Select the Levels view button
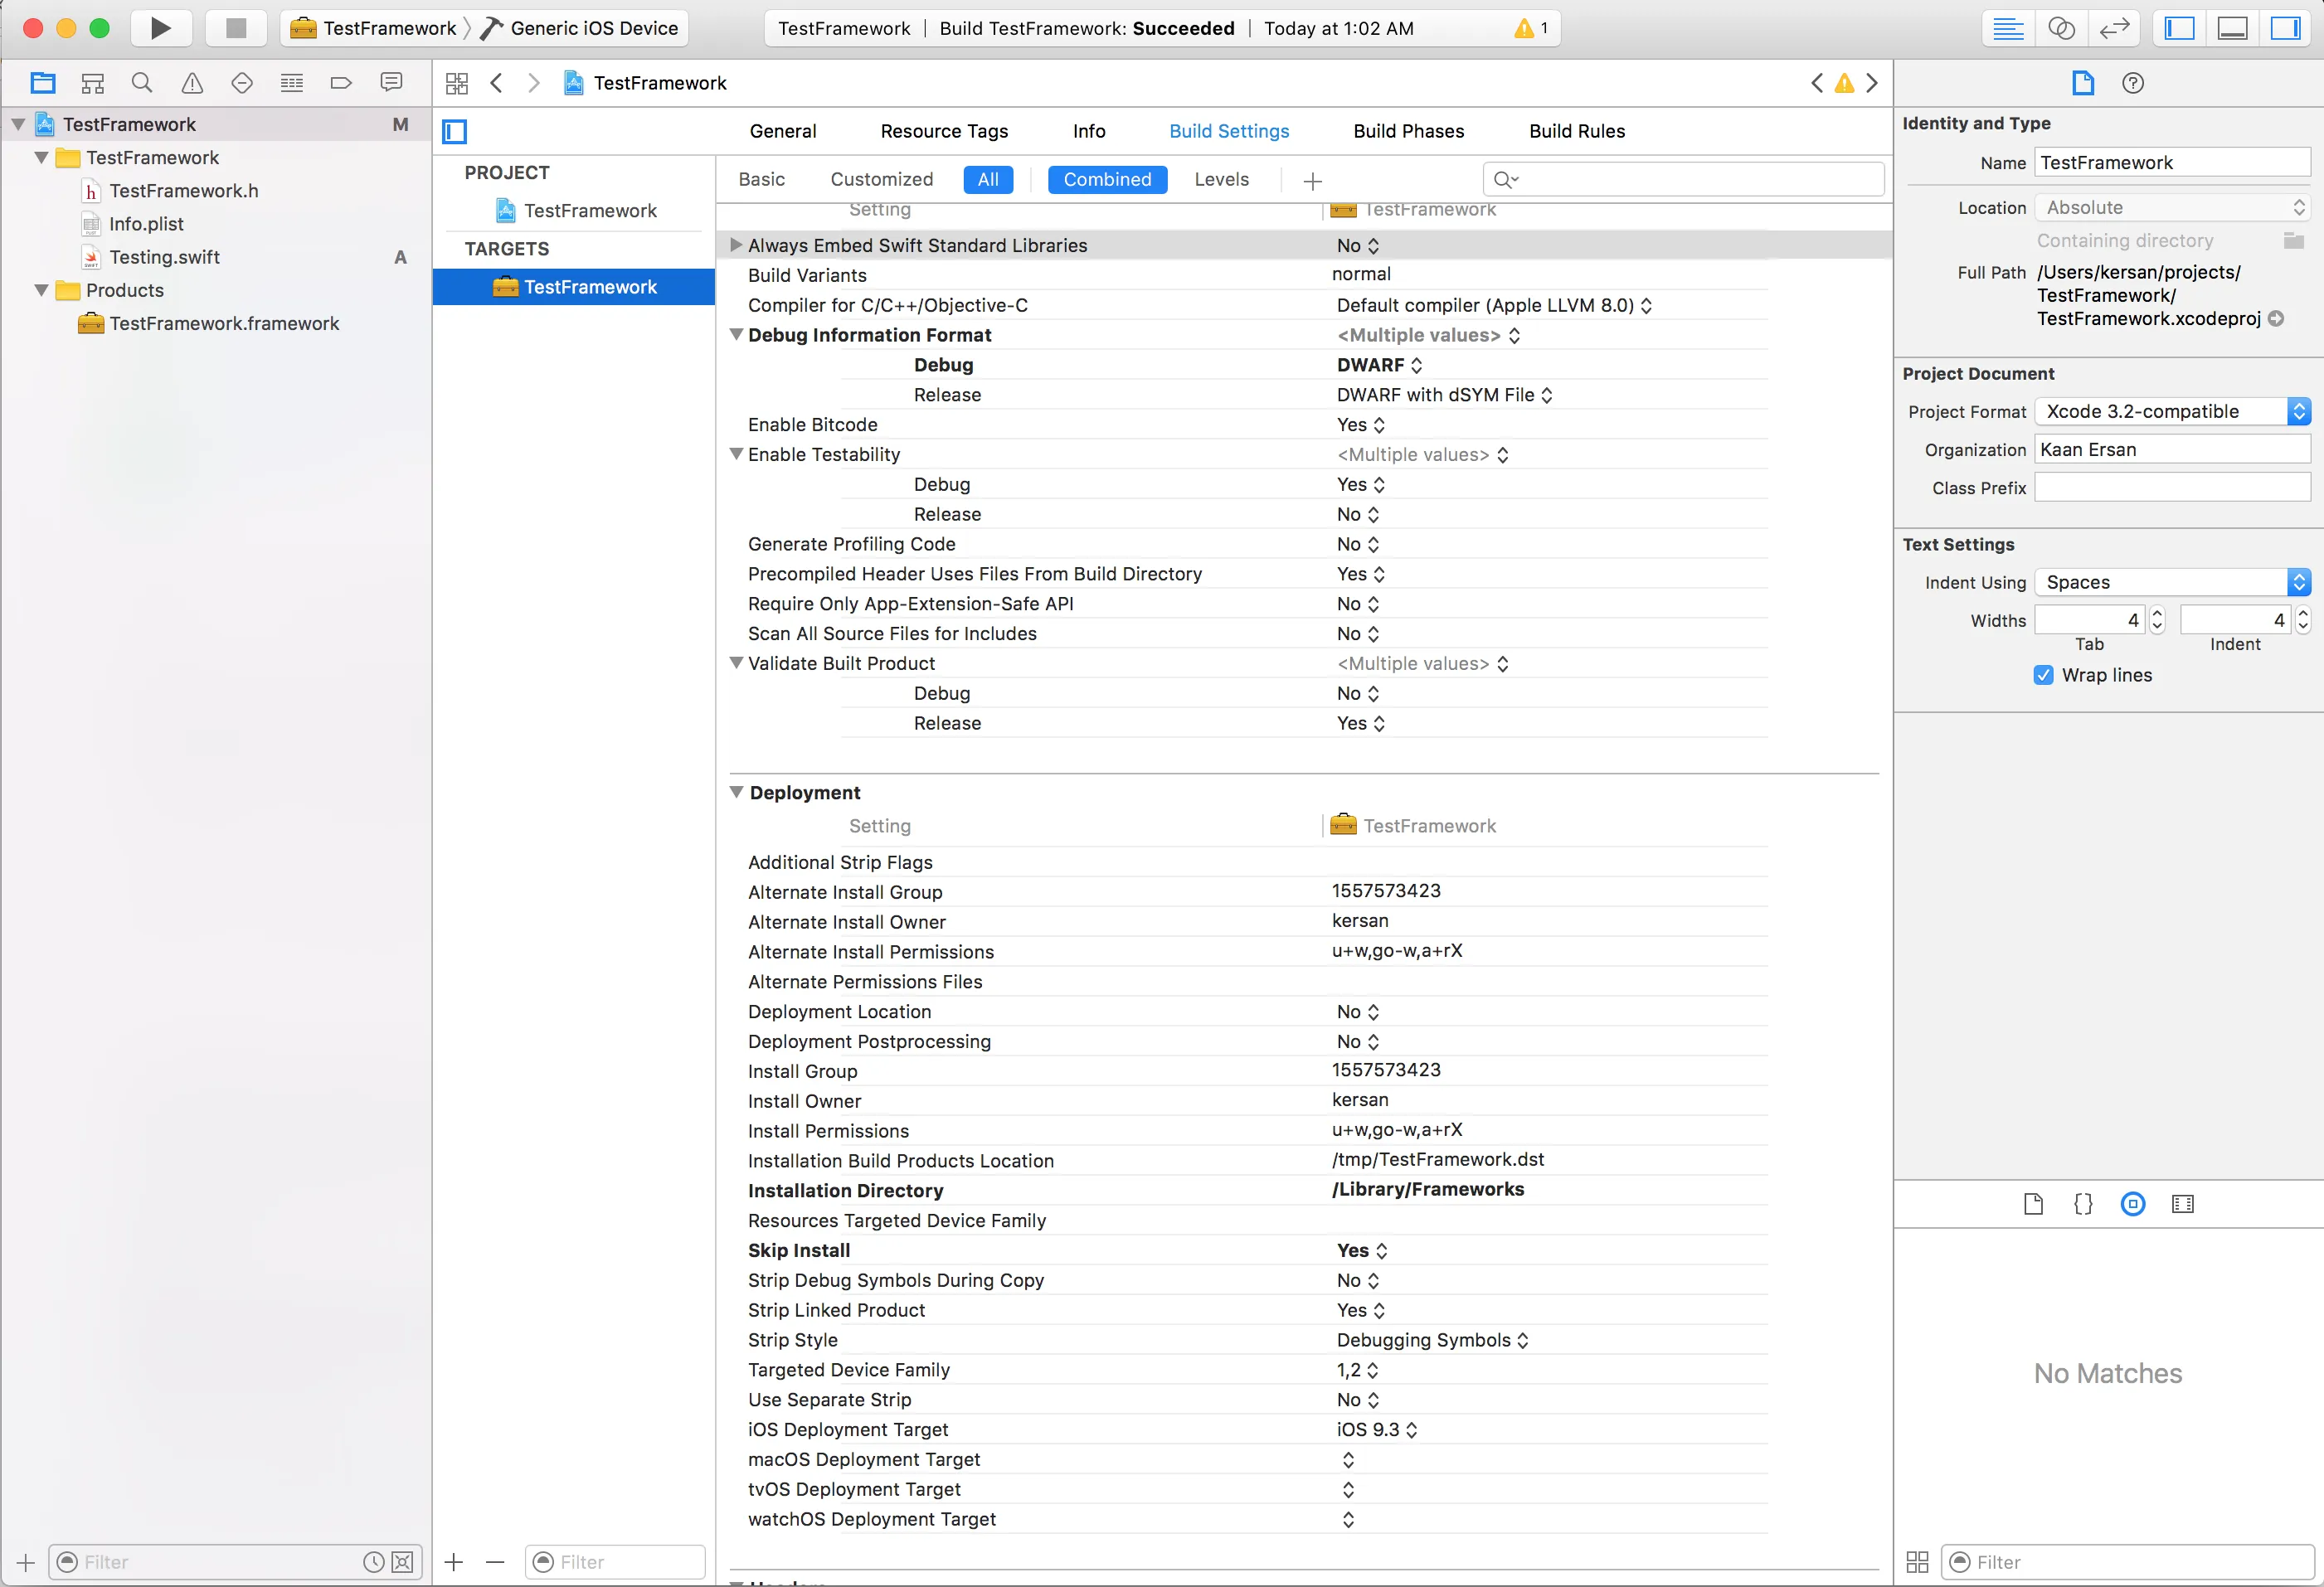Image resolution: width=2324 pixels, height=1587 pixels. click(1221, 179)
